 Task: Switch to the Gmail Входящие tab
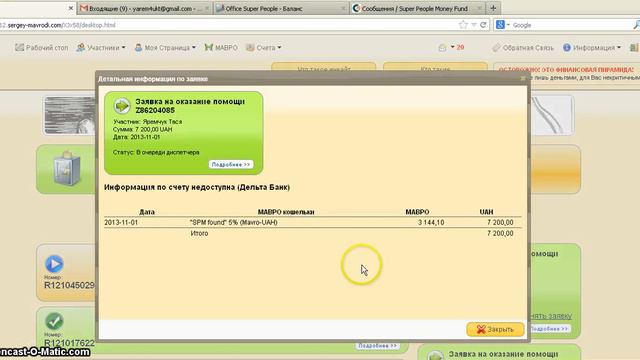145,8
